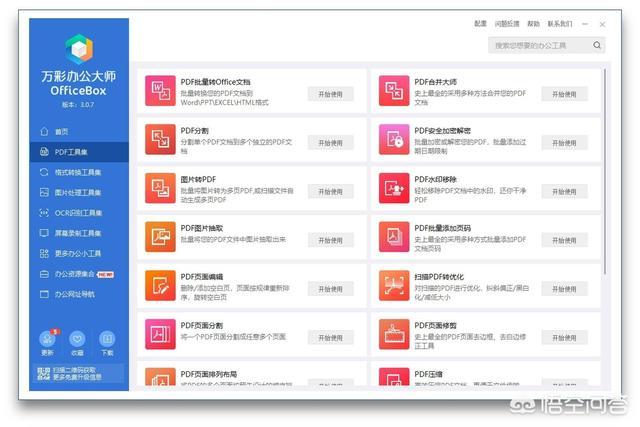The height and width of the screenshot is (427, 640).
Task: Click 开始使用 for PDF合并大师
Action: click(564, 94)
